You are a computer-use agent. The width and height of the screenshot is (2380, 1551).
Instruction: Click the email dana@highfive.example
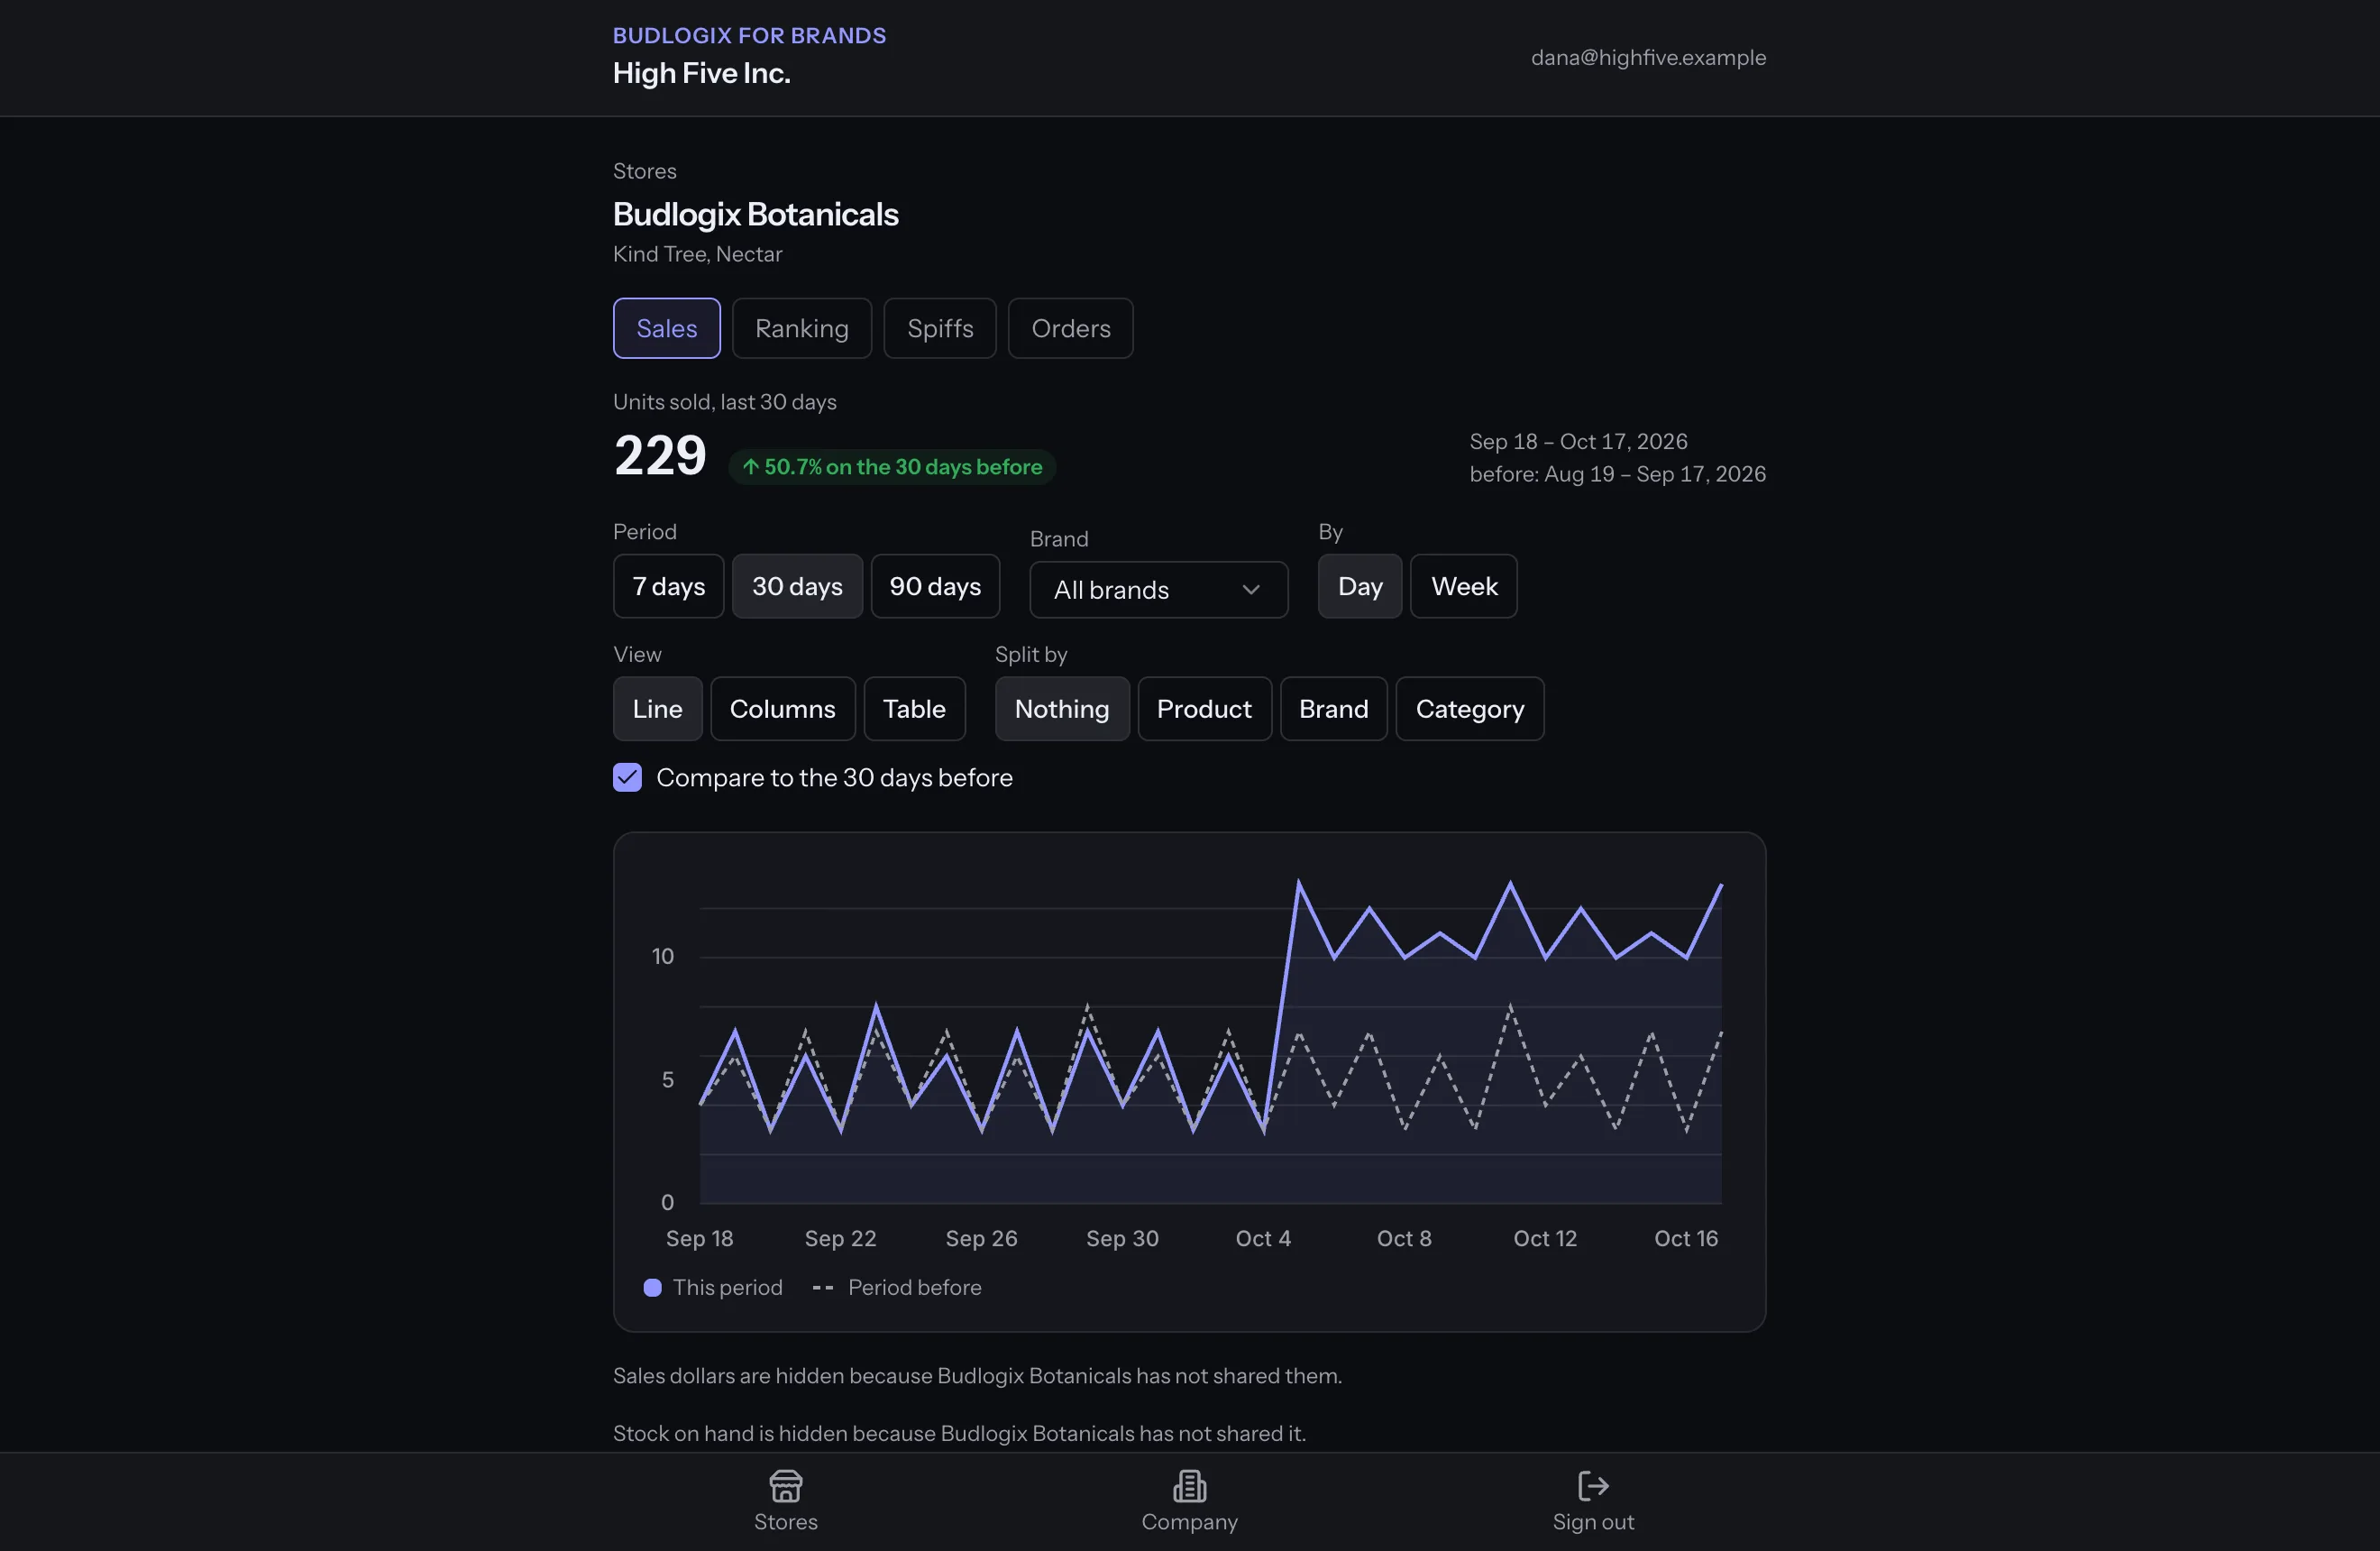(x=1648, y=57)
